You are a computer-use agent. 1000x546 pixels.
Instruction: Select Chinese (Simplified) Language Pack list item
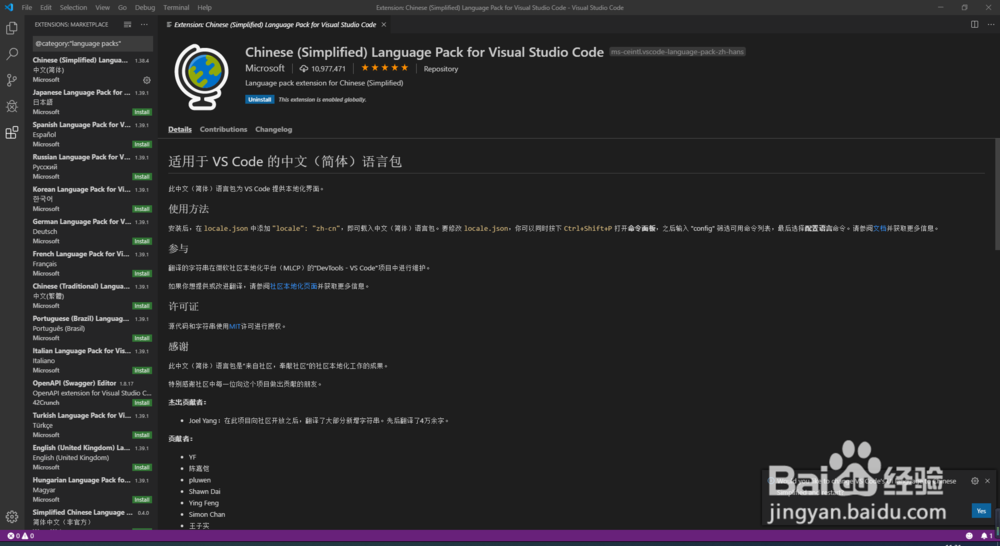coord(92,70)
